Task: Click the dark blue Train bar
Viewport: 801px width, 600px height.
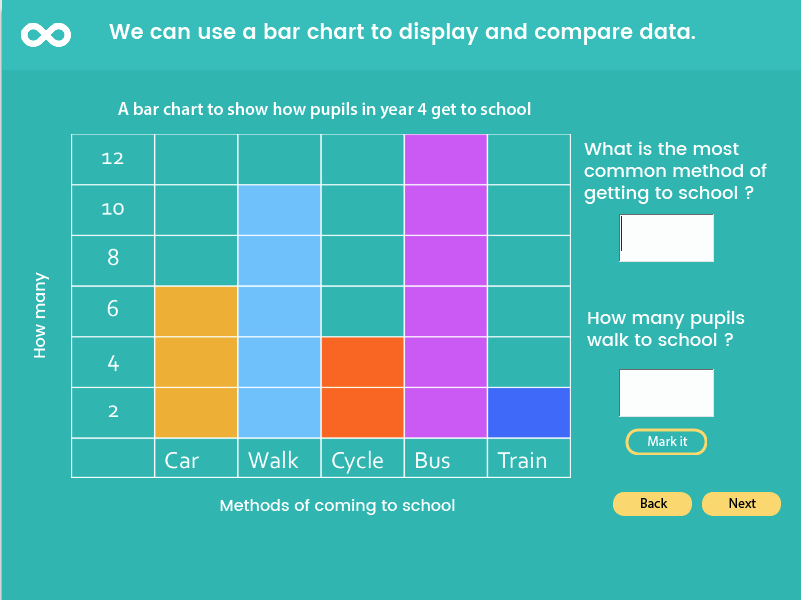Action: (x=529, y=413)
